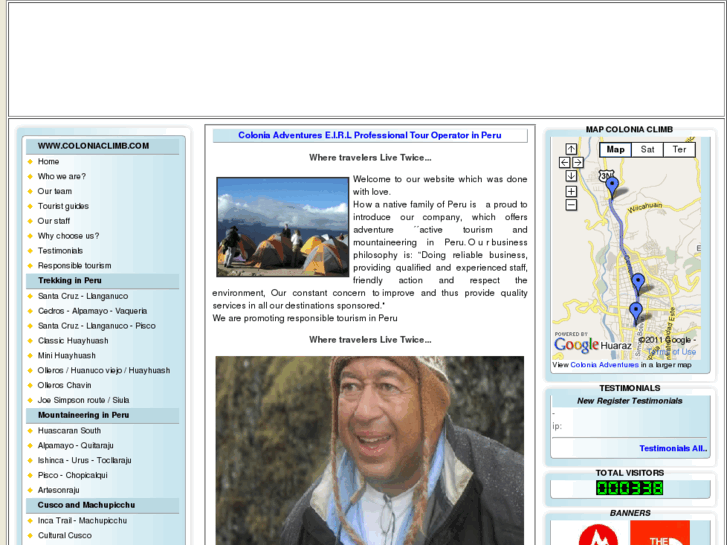Open Olleros Chavin trek

click(x=64, y=385)
